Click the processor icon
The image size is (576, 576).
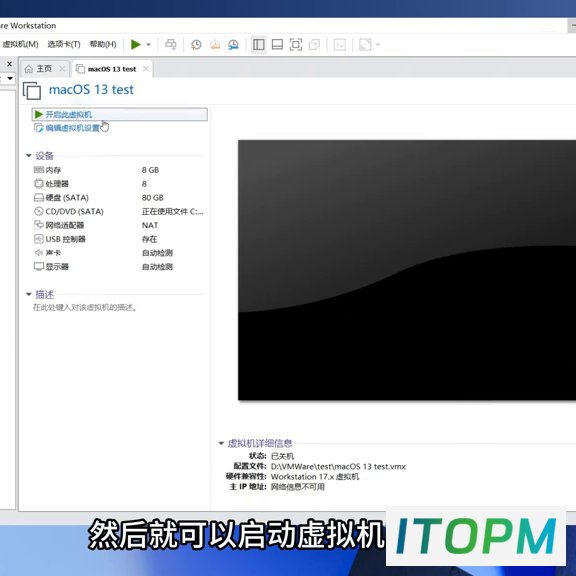tap(39, 183)
